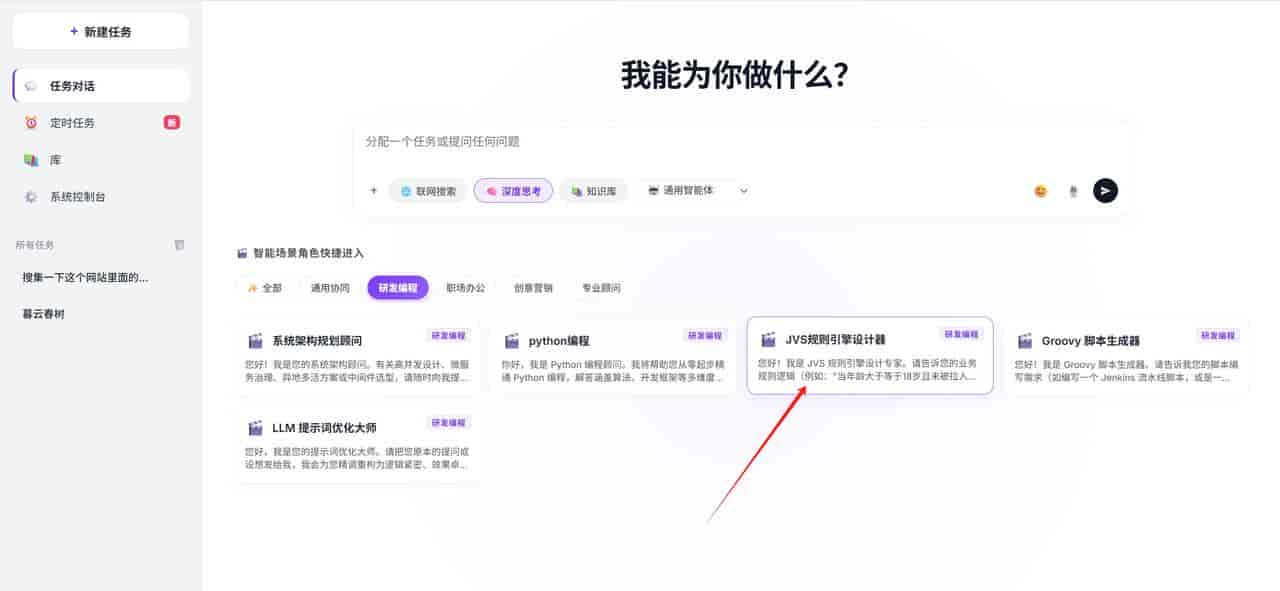Focus the 分配一个任务或提问任何问题 input box

742,142
